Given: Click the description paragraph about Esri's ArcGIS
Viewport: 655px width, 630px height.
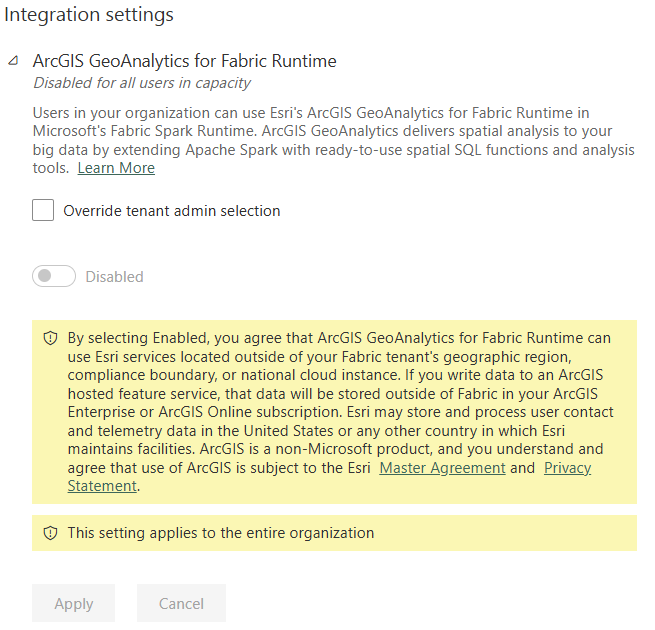Looking at the screenshot, I should point(333,140).
